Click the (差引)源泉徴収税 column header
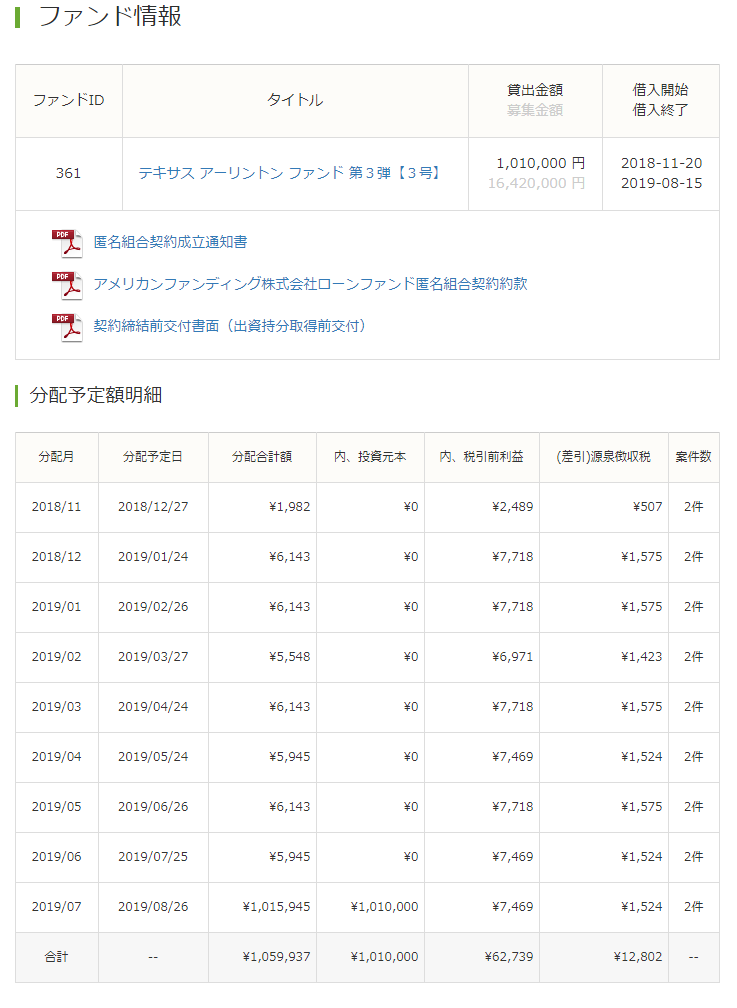The height and width of the screenshot is (1008, 737). [x=604, y=457]
